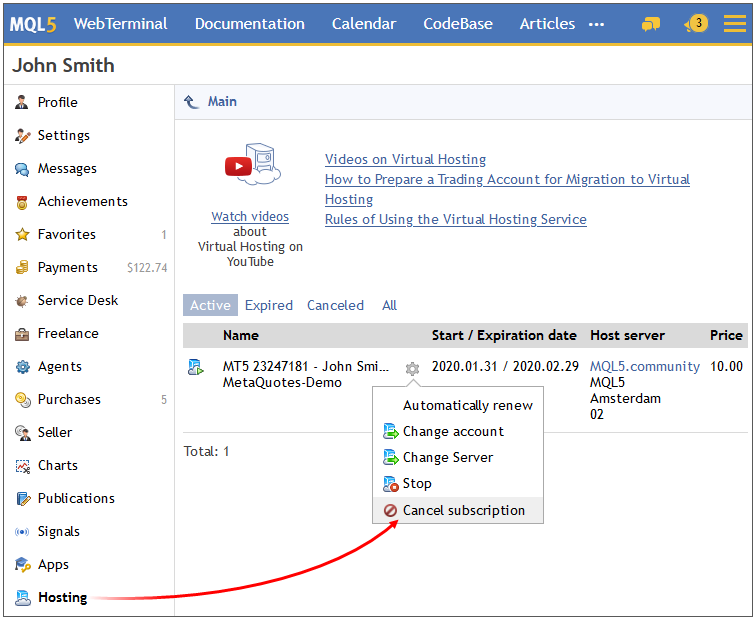Click the Total: 1 summary text

(206, 451)
